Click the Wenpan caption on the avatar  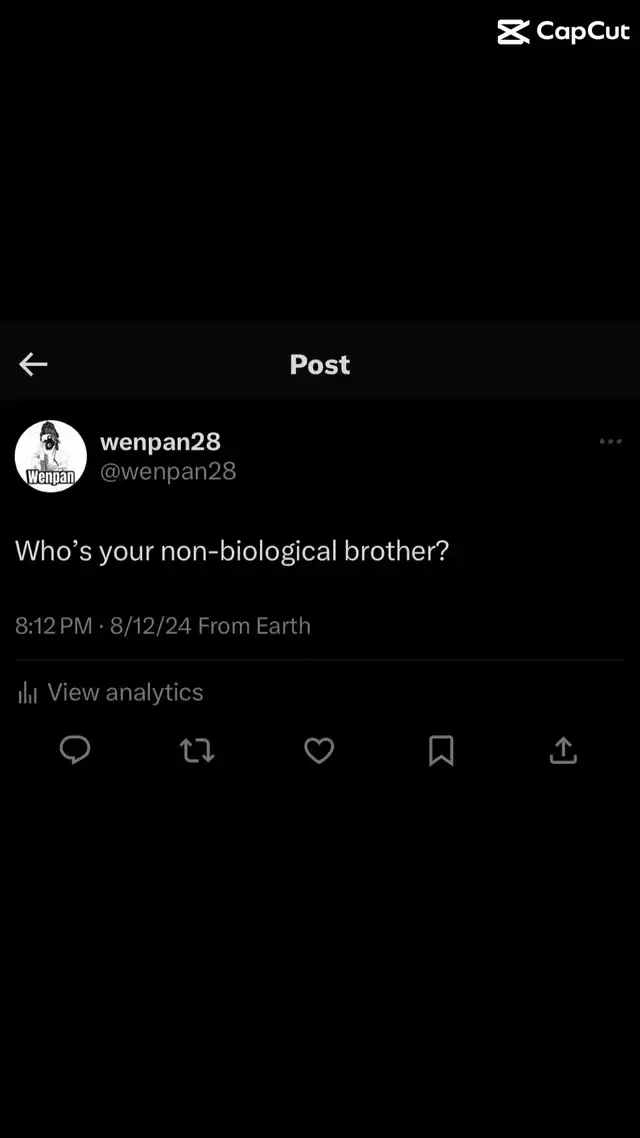[x=51, y=477]
